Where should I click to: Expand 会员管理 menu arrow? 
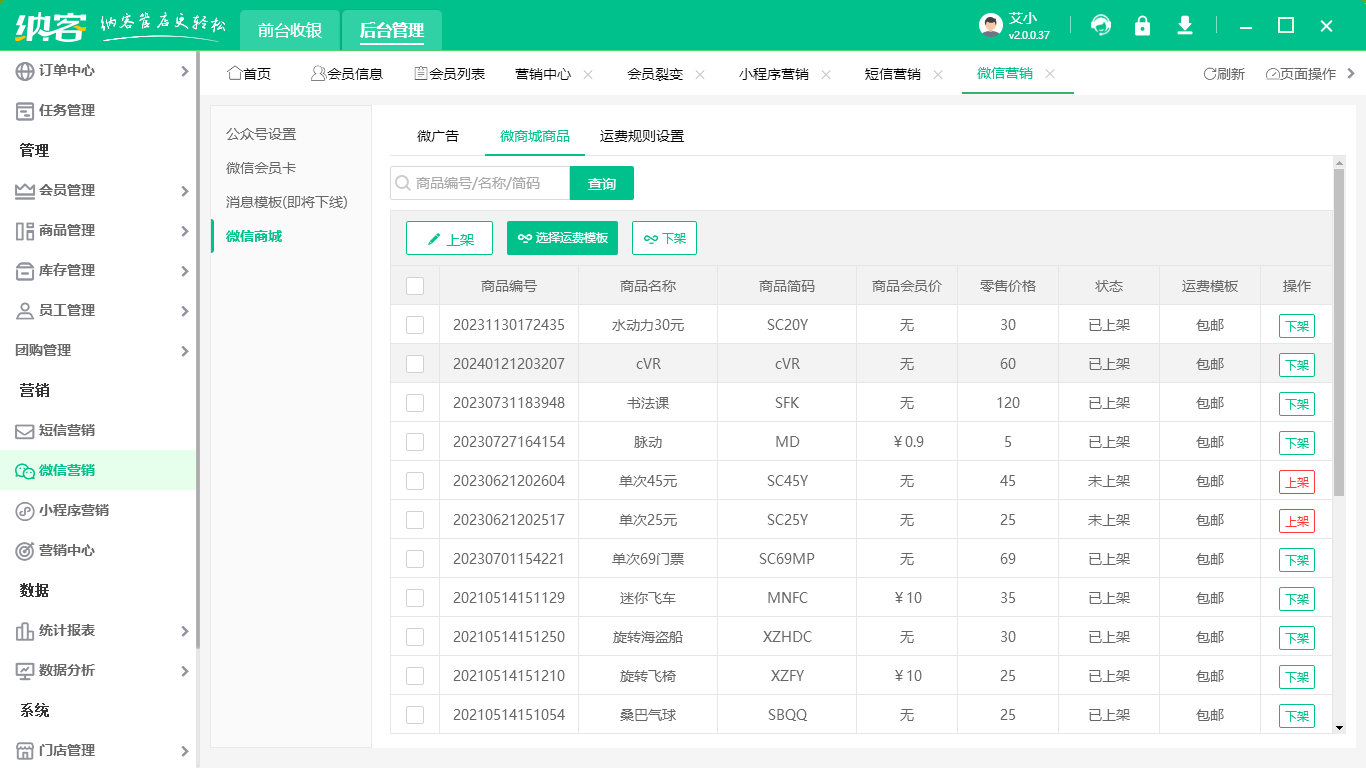point(185,191)
